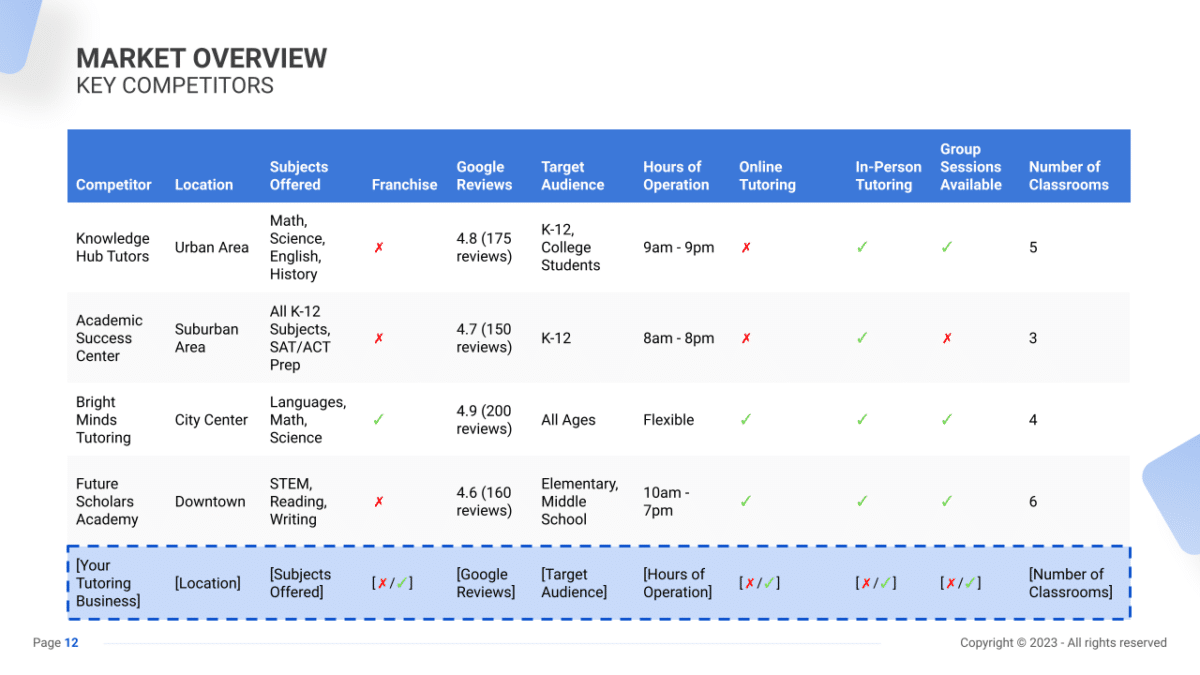Select "Languages, Math, Science" subjects cell
The height and width of the screenshot is (675, 1200).
coord(308,420)
